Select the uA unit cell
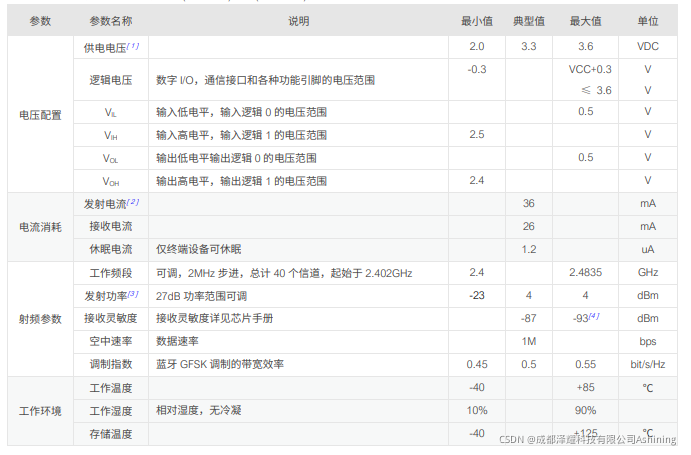Viewport: 691px width, 455px height. pos(647,249)
